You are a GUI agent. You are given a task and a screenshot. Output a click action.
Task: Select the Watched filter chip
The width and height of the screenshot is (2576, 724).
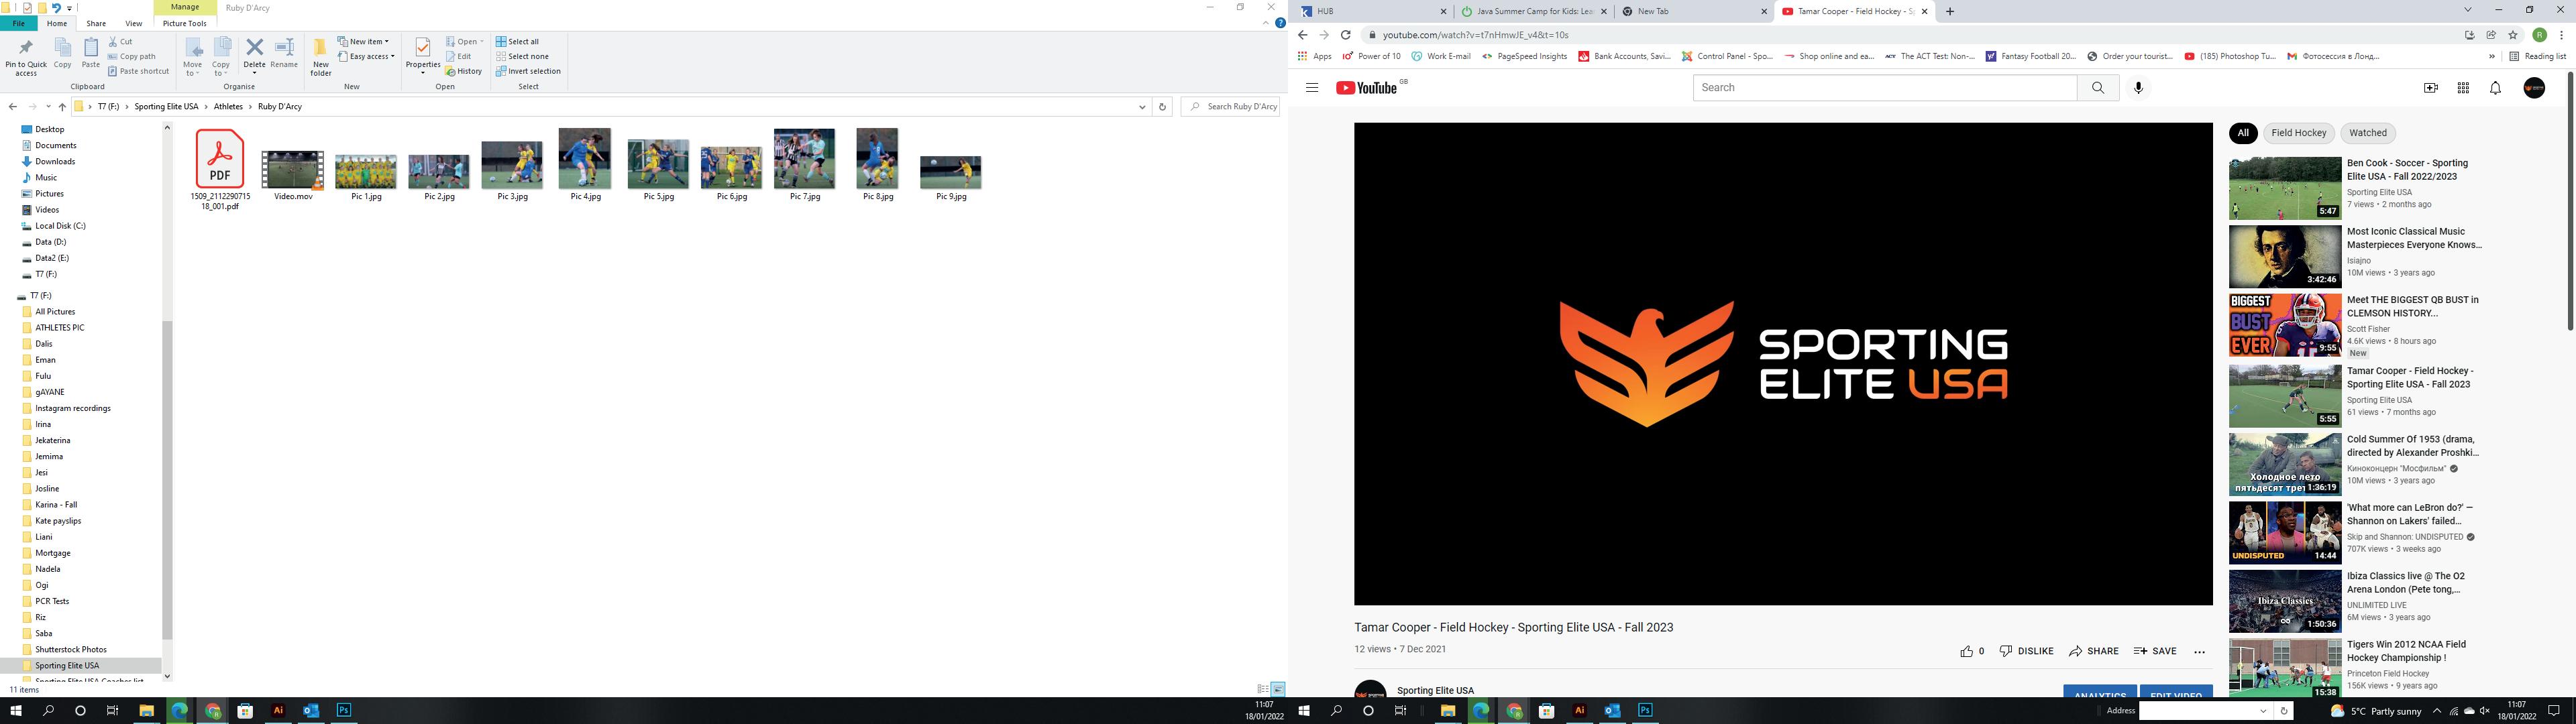click(x=2367, y=133)
